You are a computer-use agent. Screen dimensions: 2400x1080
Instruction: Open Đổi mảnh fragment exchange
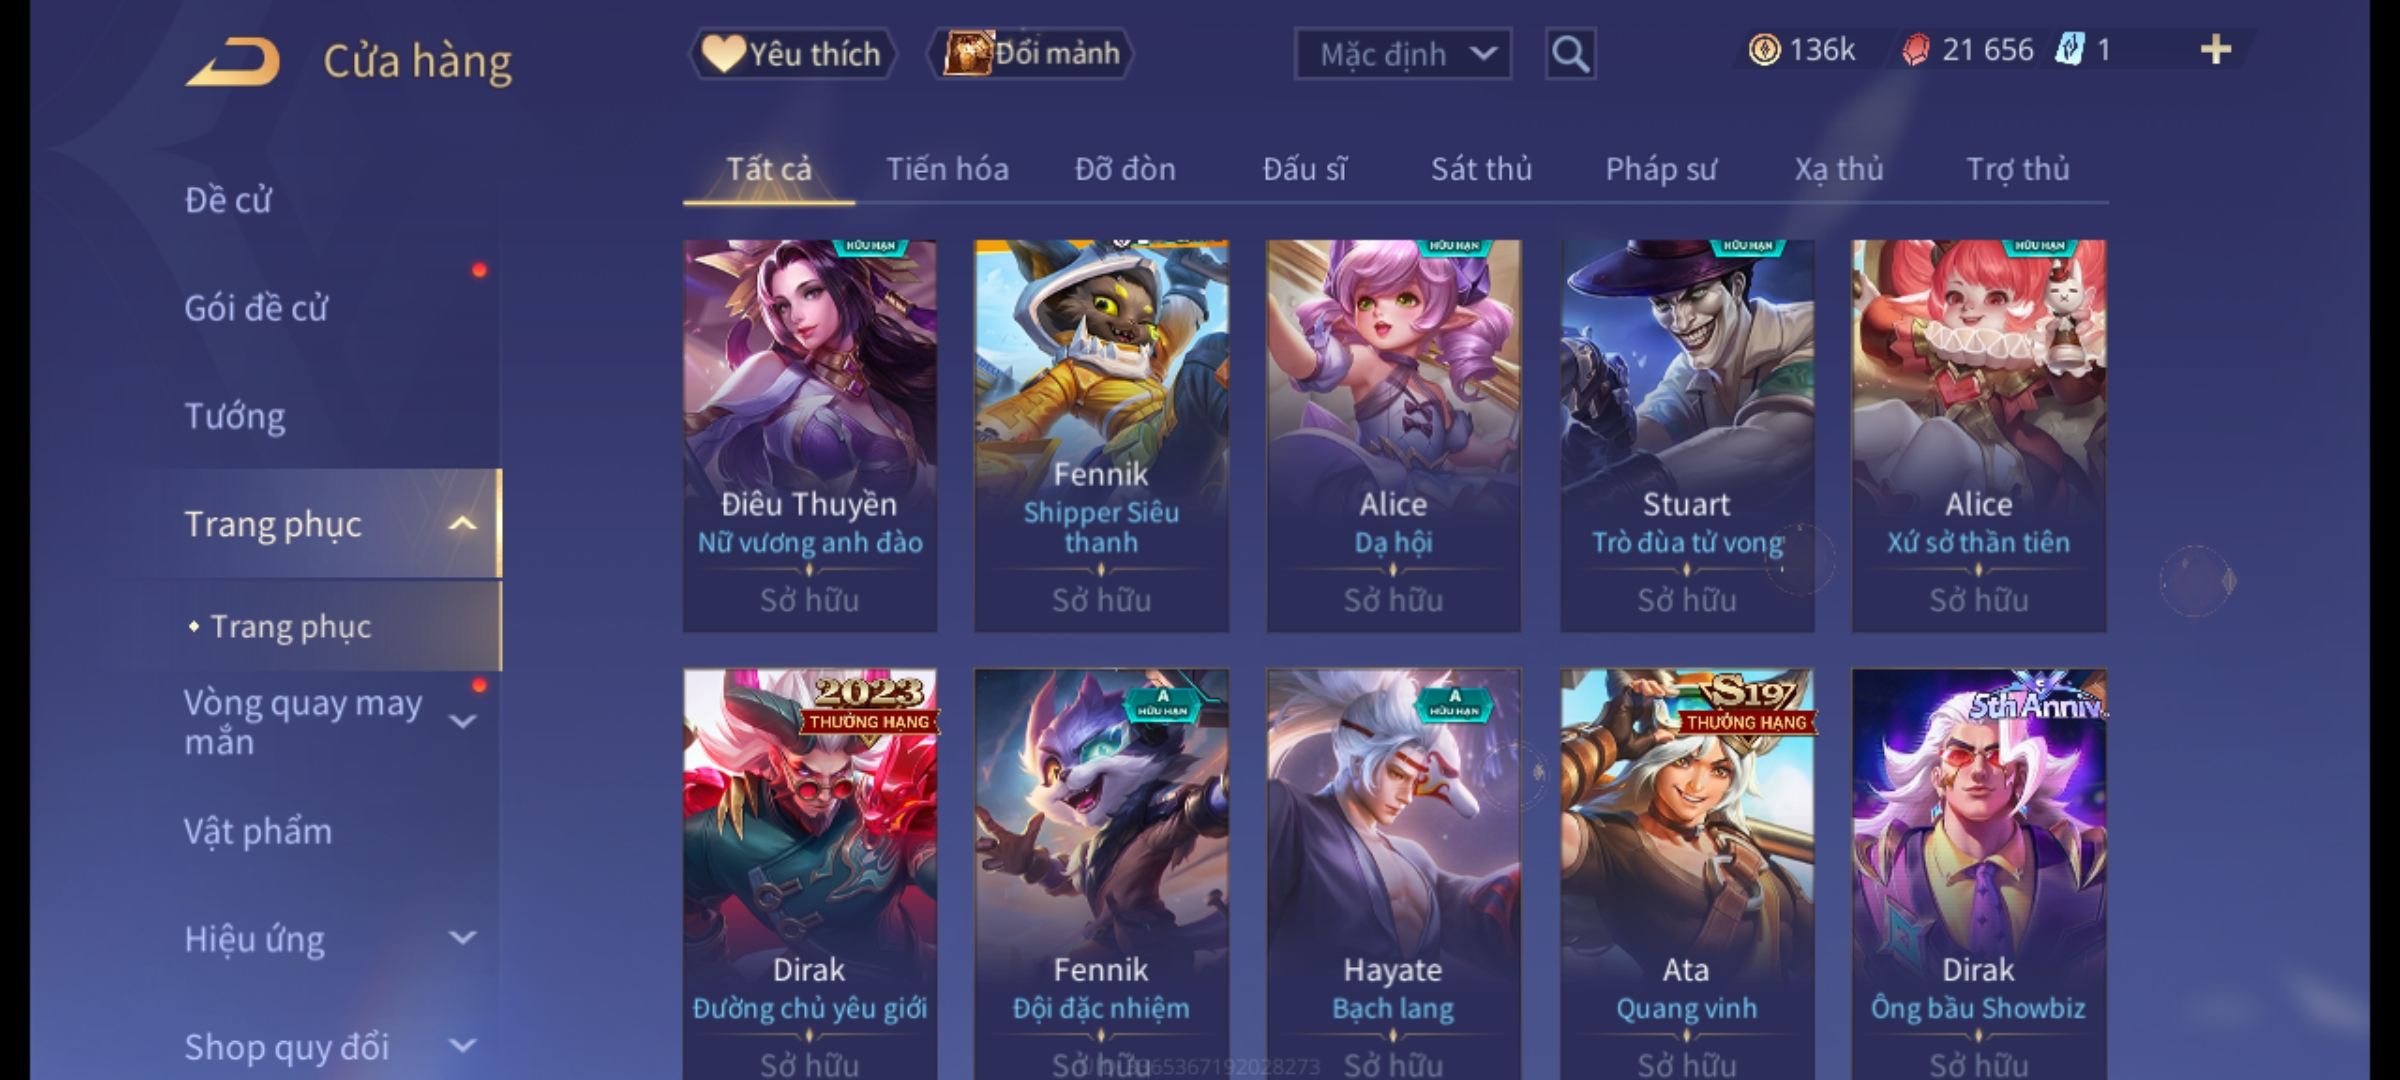(x=1031, y=54)
